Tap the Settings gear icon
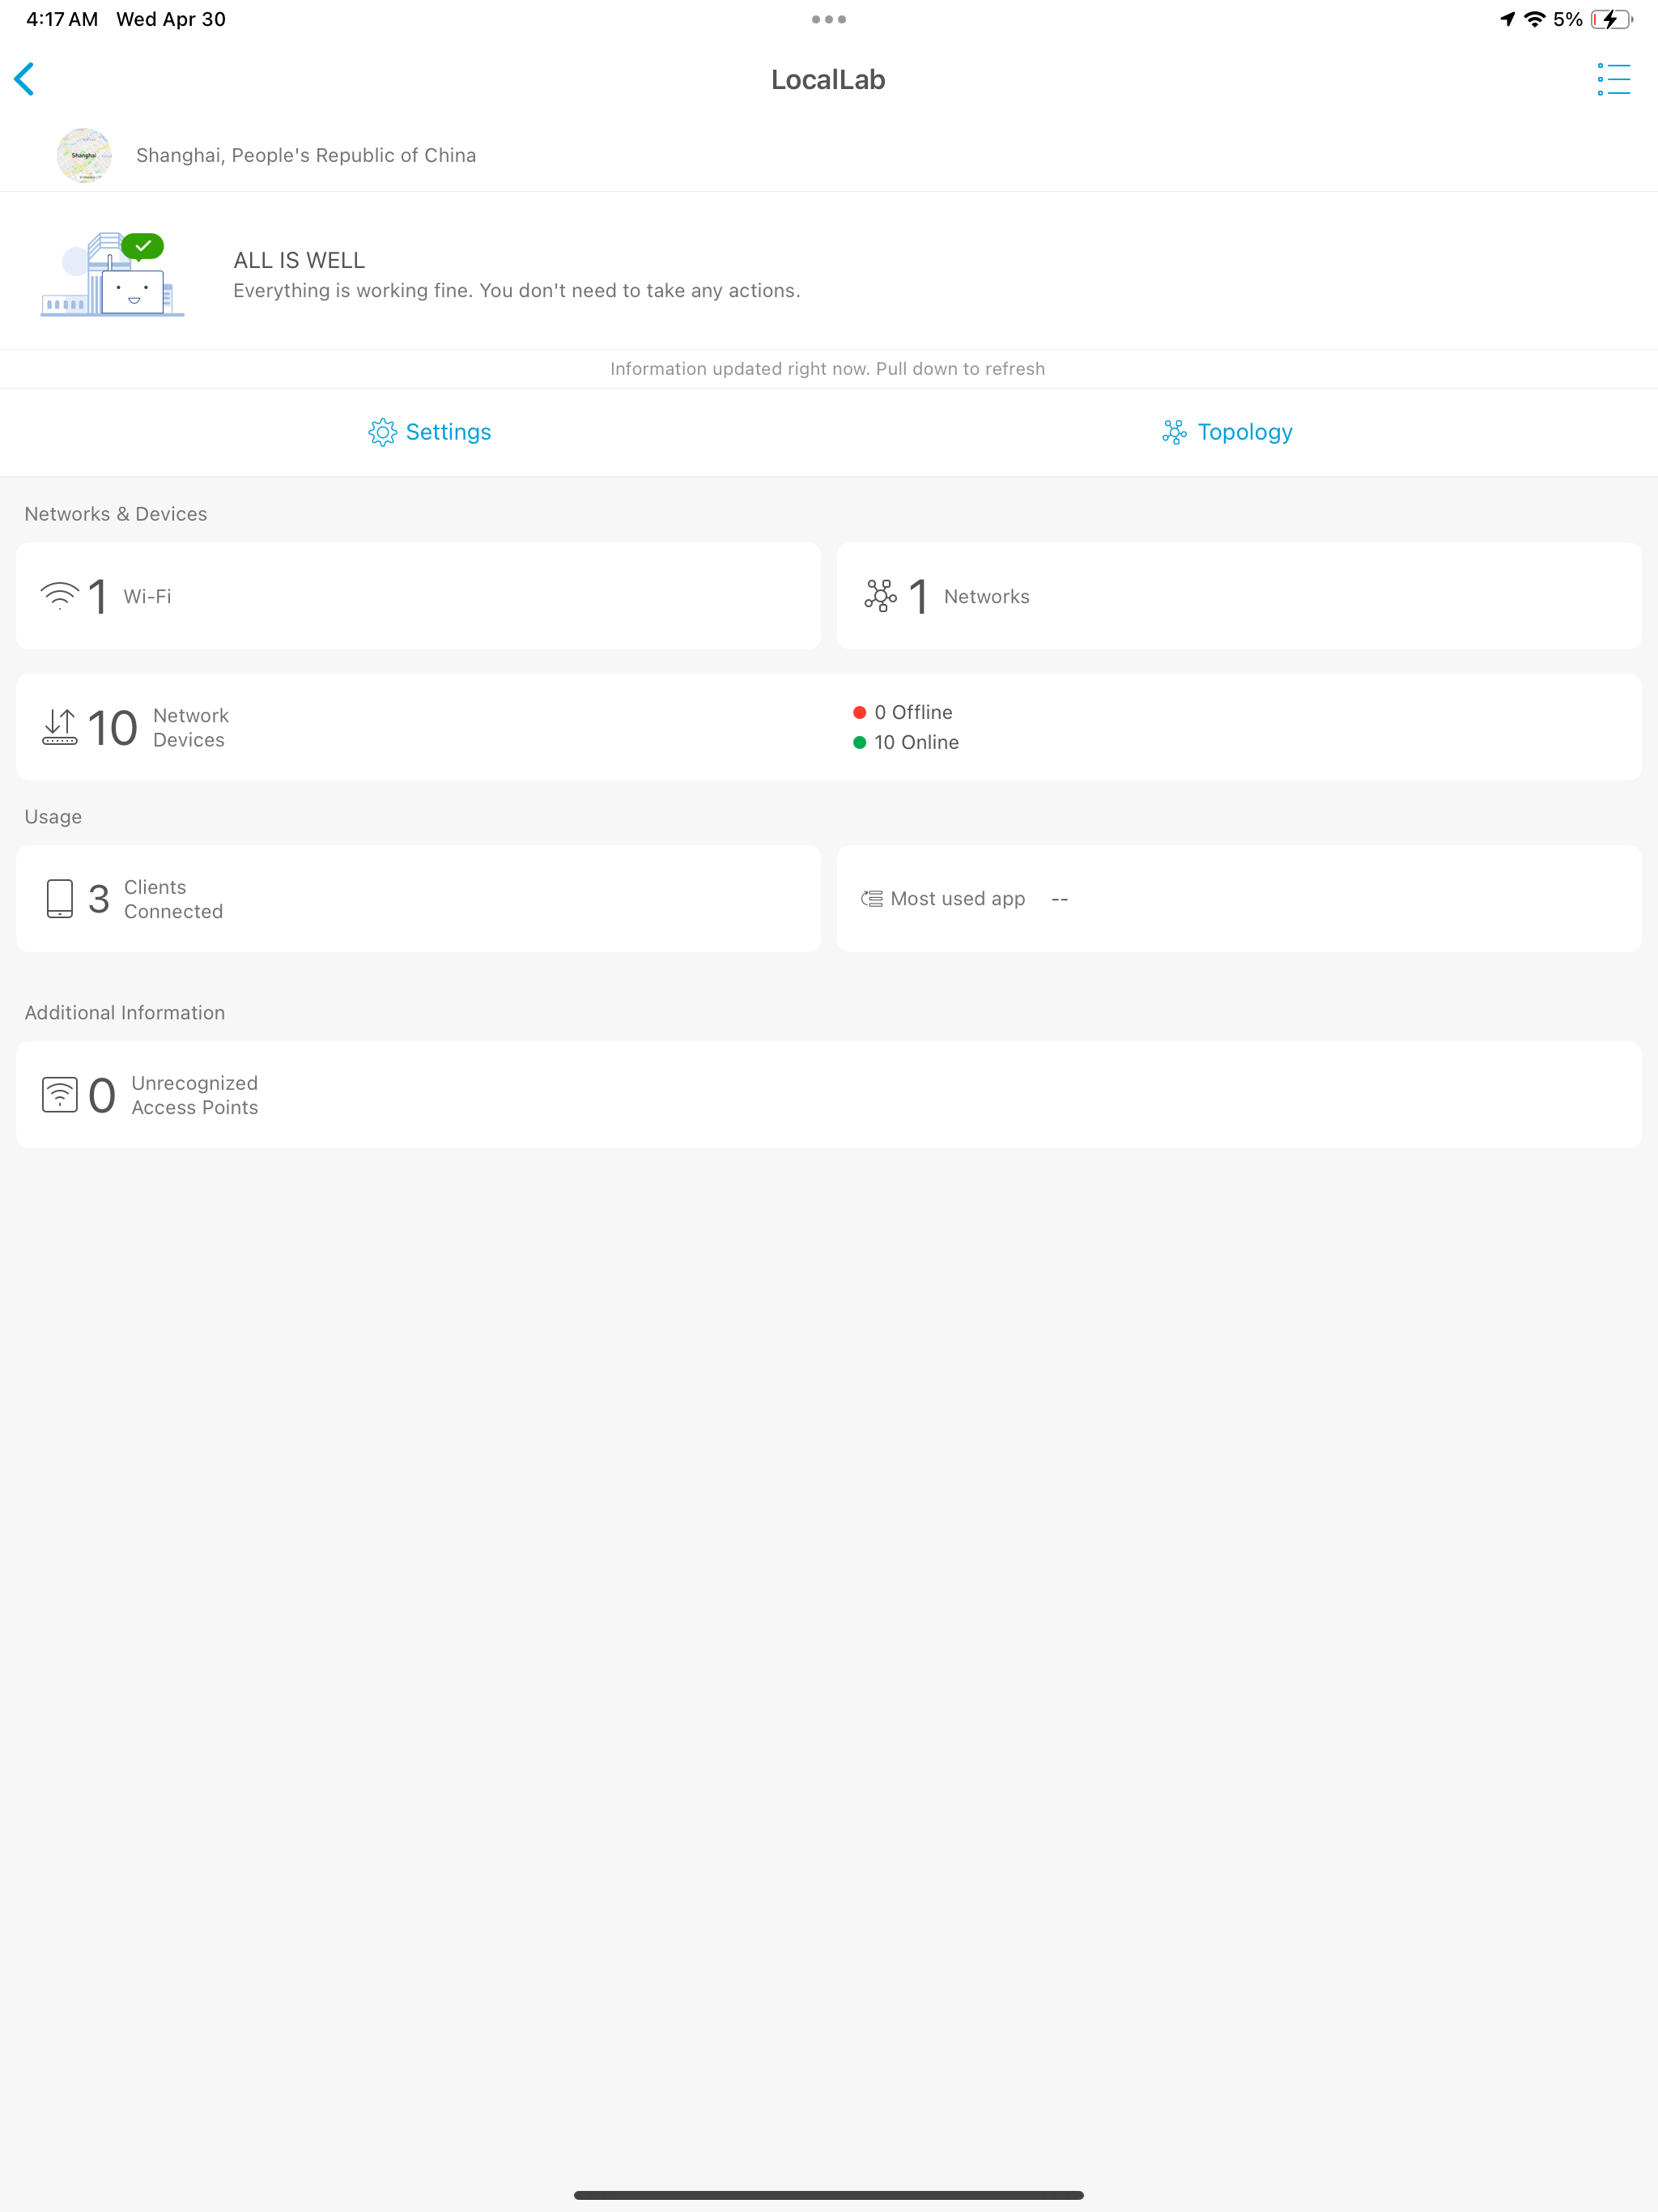This screenshot has width=1658, height=2212. click(x=382, y=432)
